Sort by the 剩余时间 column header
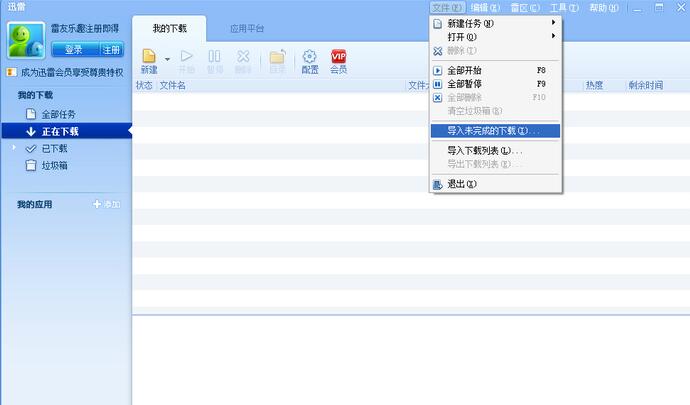Screen dimensions: 690x405 [646, 85]
